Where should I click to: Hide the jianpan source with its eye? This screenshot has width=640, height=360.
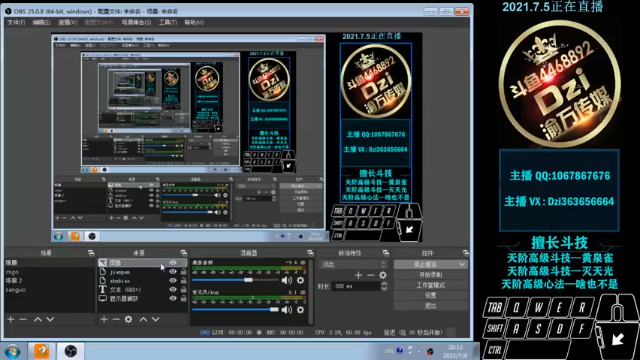pos(173,271)
